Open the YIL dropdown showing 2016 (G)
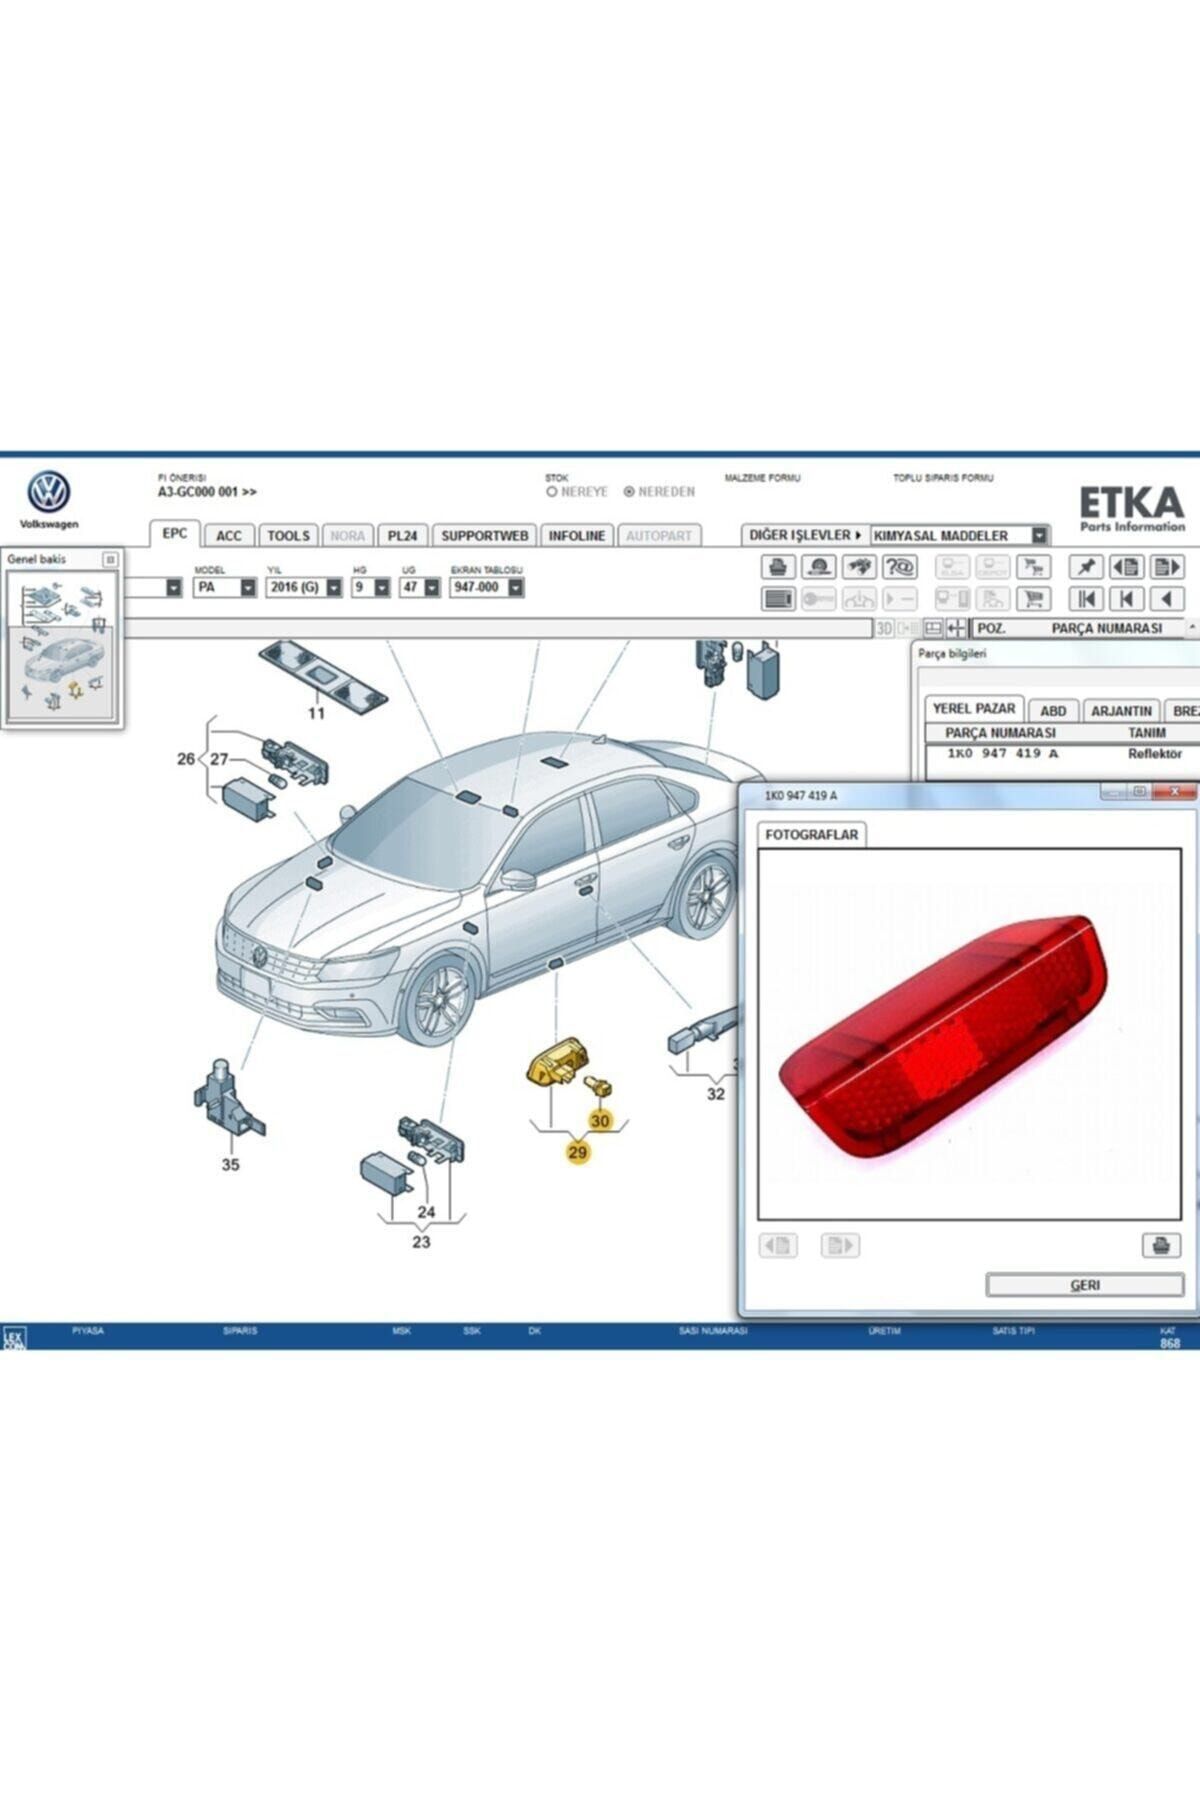 coord(304,587)
